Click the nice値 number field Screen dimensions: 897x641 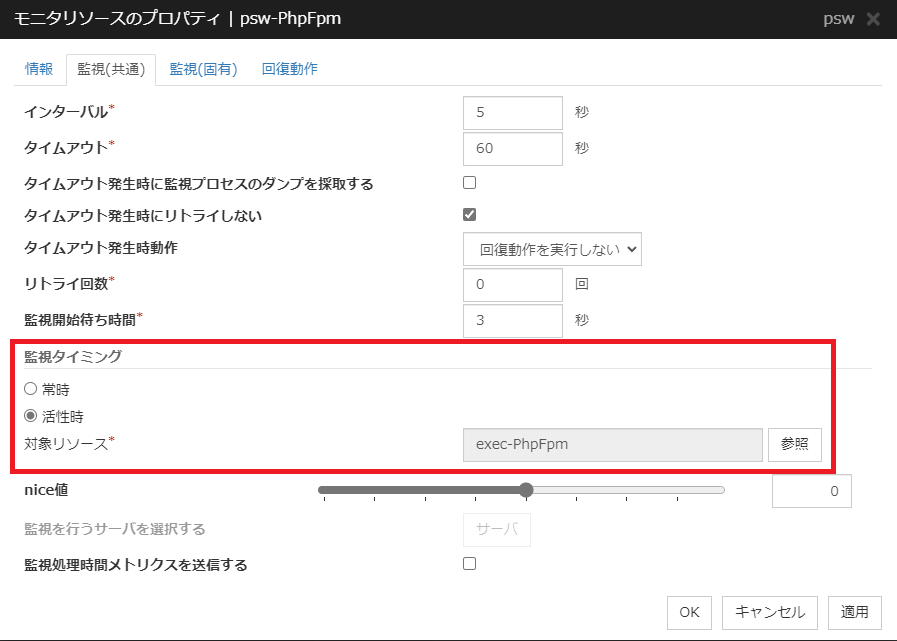coord(811,491)
